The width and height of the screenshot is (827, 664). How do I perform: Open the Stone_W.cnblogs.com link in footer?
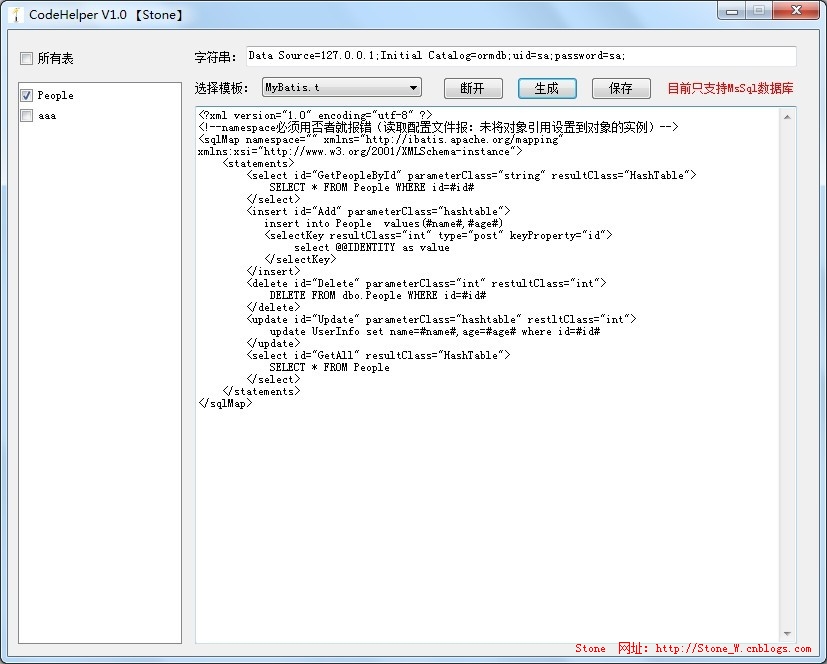coord(733,648)
